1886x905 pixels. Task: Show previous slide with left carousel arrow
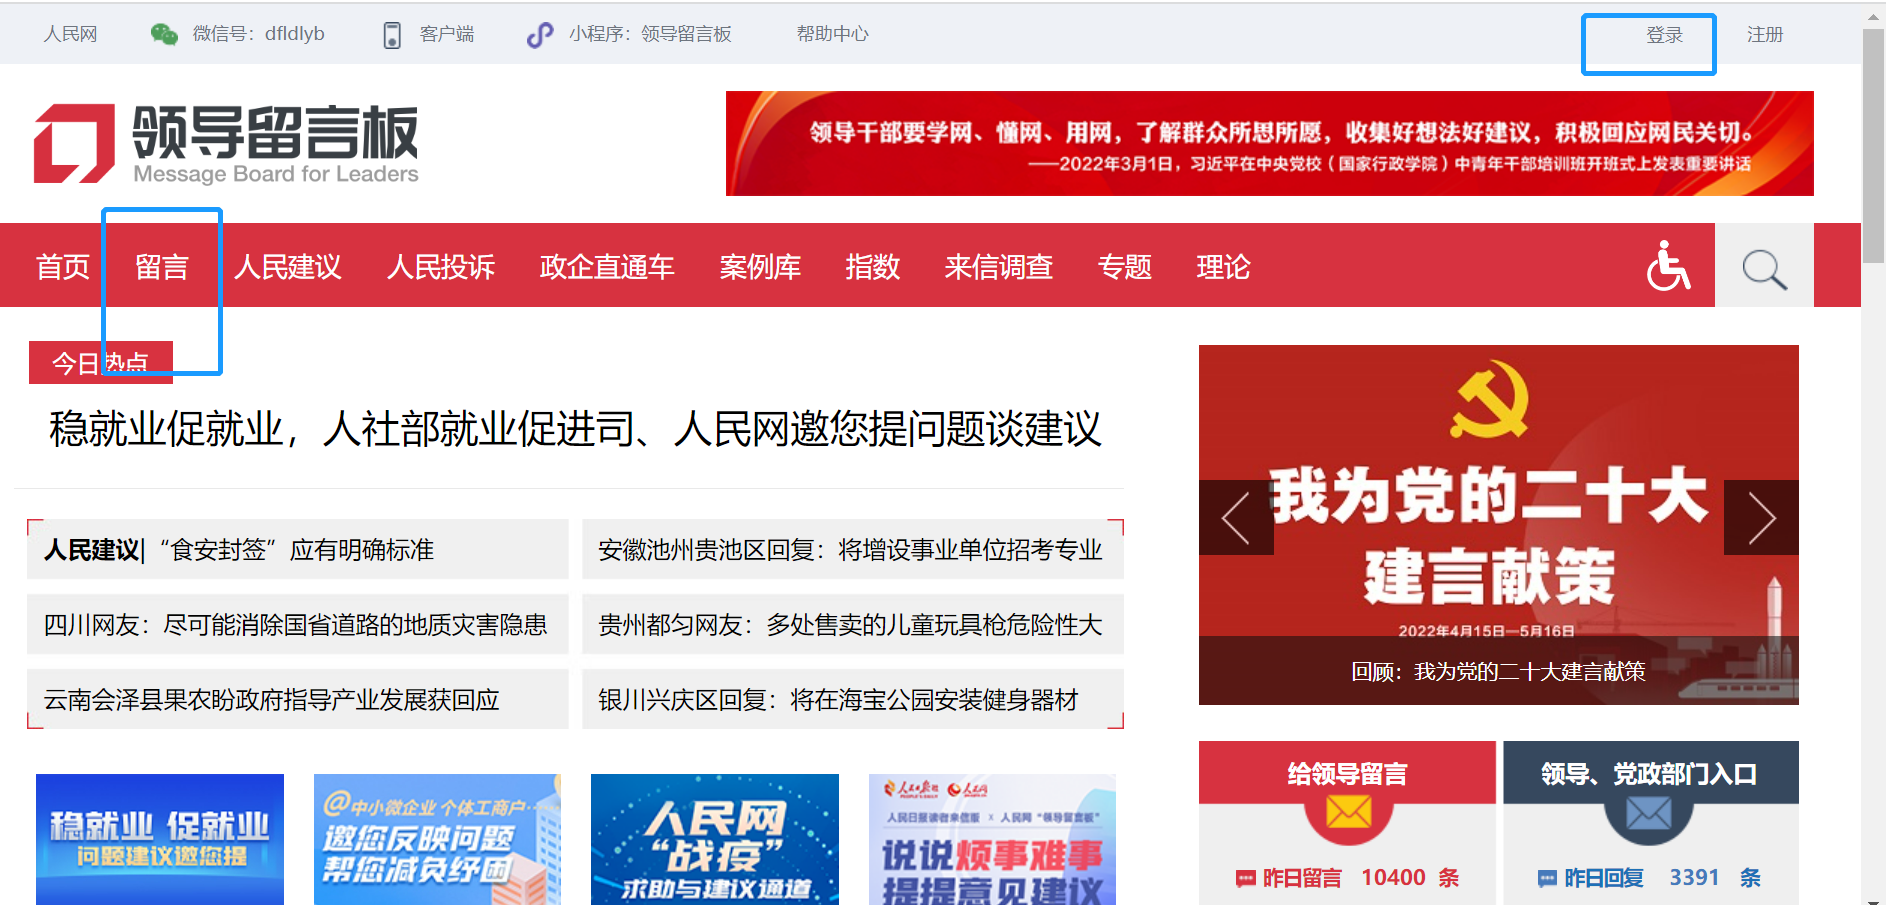tap(1236, 517)
